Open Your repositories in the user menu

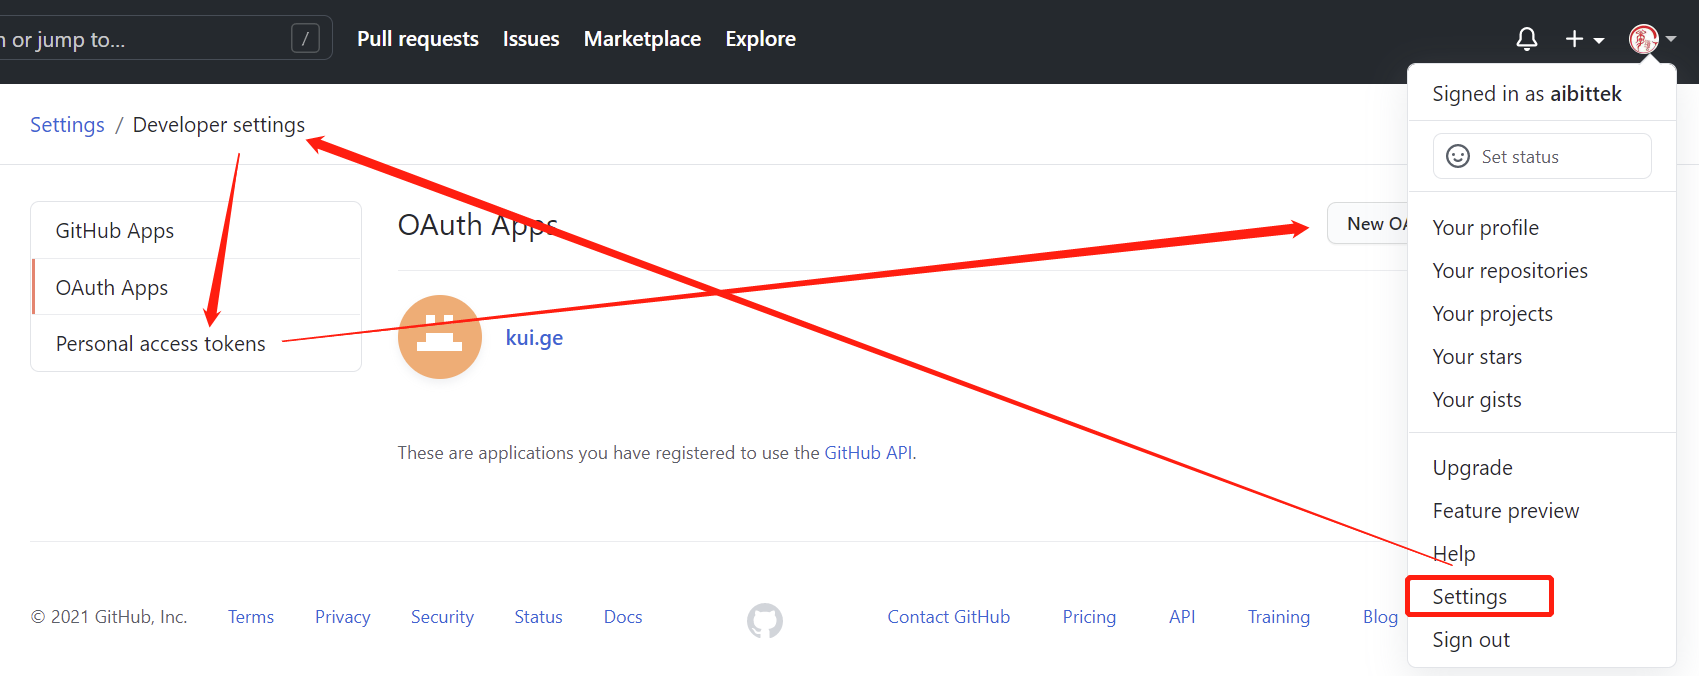1510,271
